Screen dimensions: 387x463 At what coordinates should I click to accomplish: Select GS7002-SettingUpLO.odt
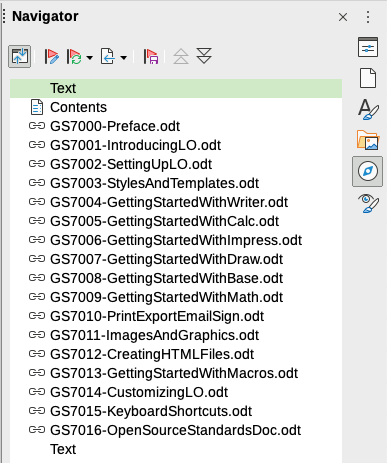131,164
